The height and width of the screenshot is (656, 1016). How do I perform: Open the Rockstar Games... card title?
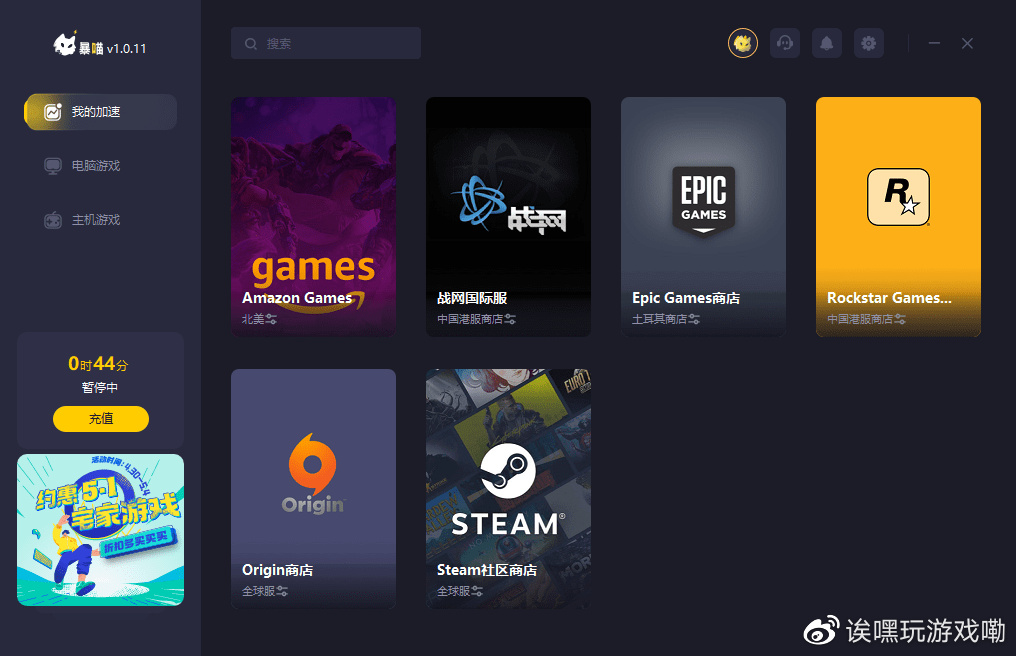(x=889, y=298)
